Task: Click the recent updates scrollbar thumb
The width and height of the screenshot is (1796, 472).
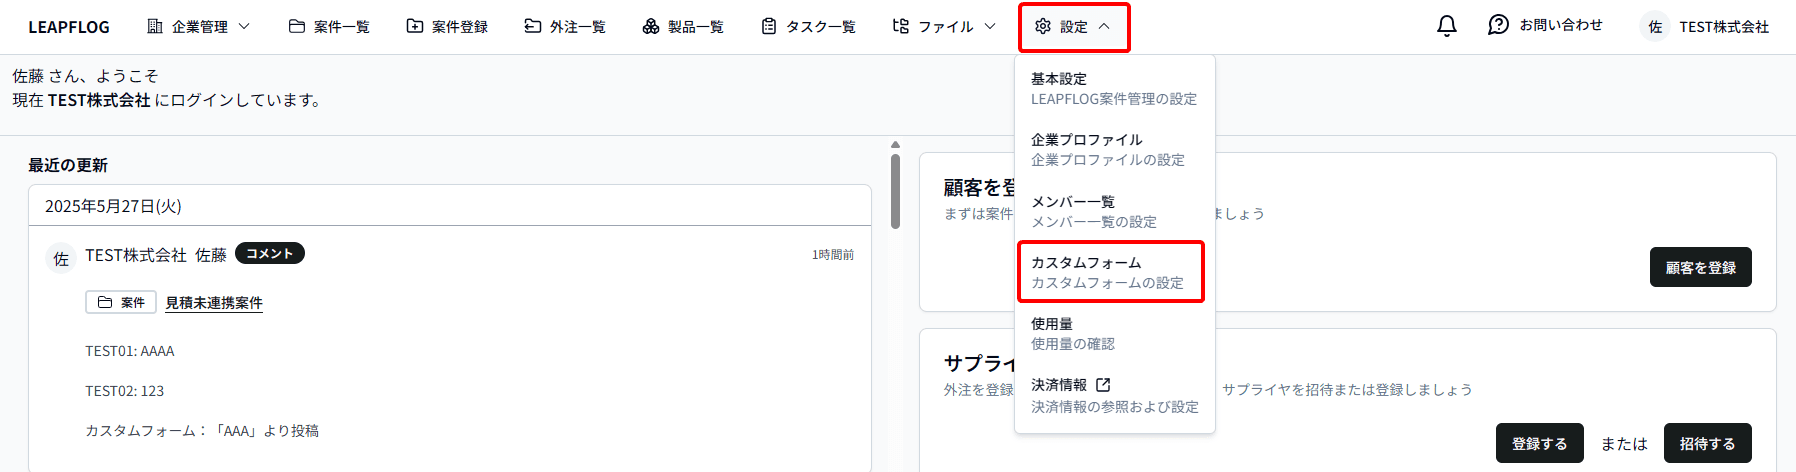Action: [895, 190]
